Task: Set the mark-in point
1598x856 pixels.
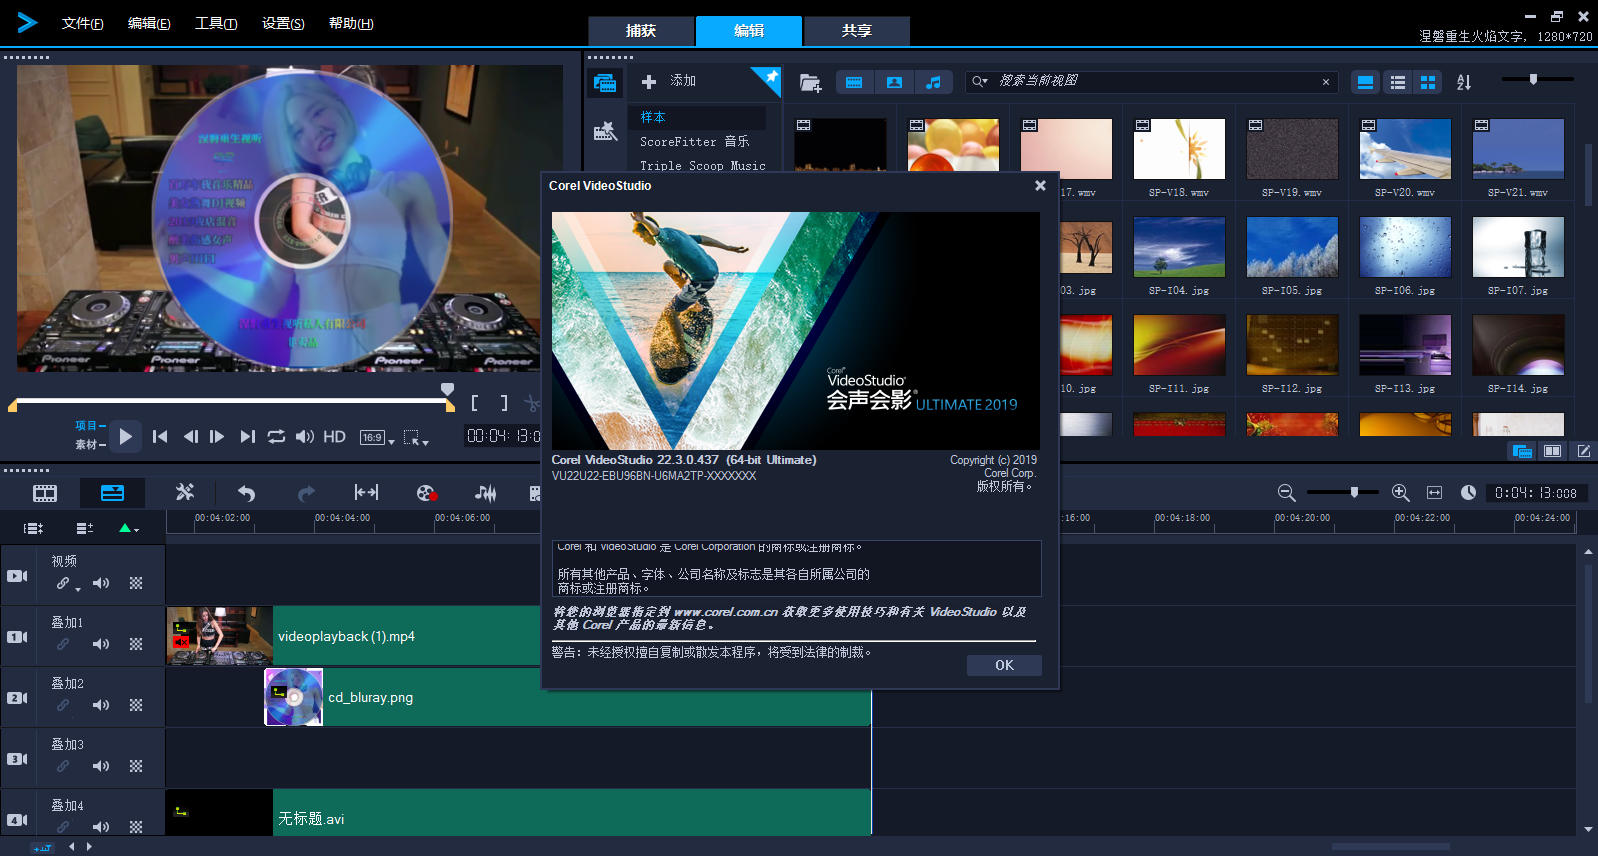Action: 475,403
